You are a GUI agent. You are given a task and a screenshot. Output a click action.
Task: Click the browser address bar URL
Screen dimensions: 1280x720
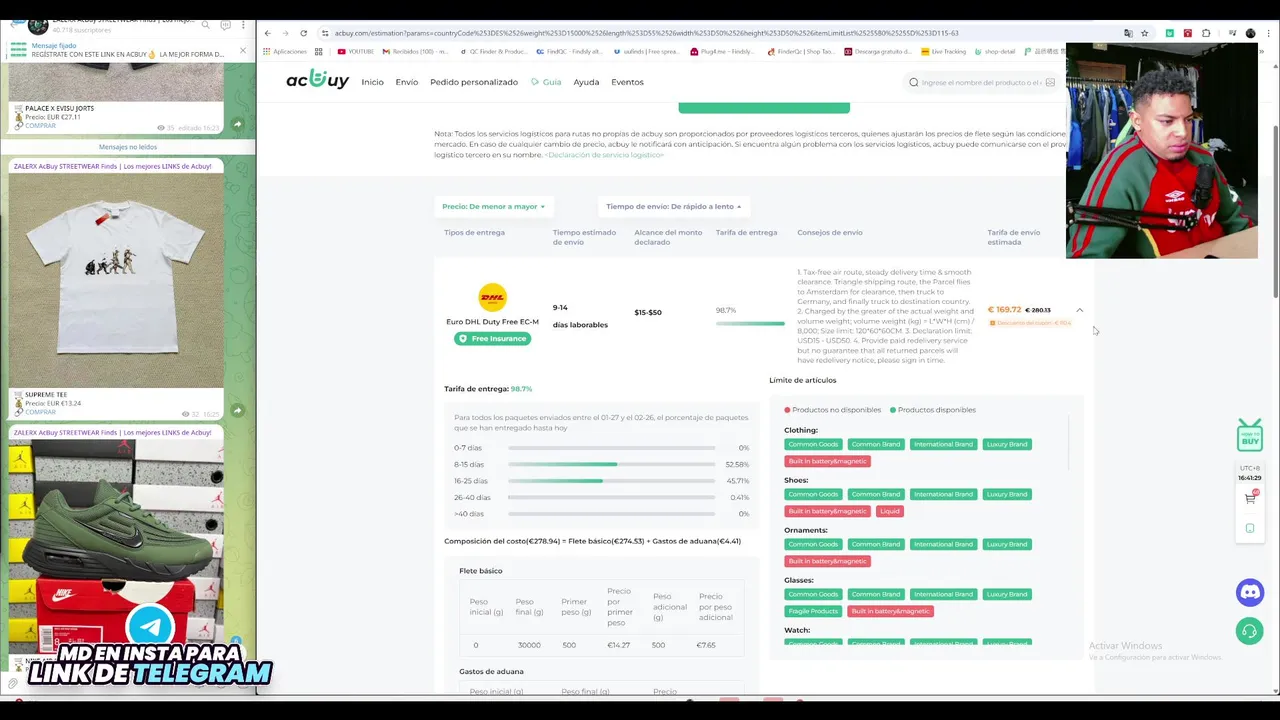click(646, 33)
